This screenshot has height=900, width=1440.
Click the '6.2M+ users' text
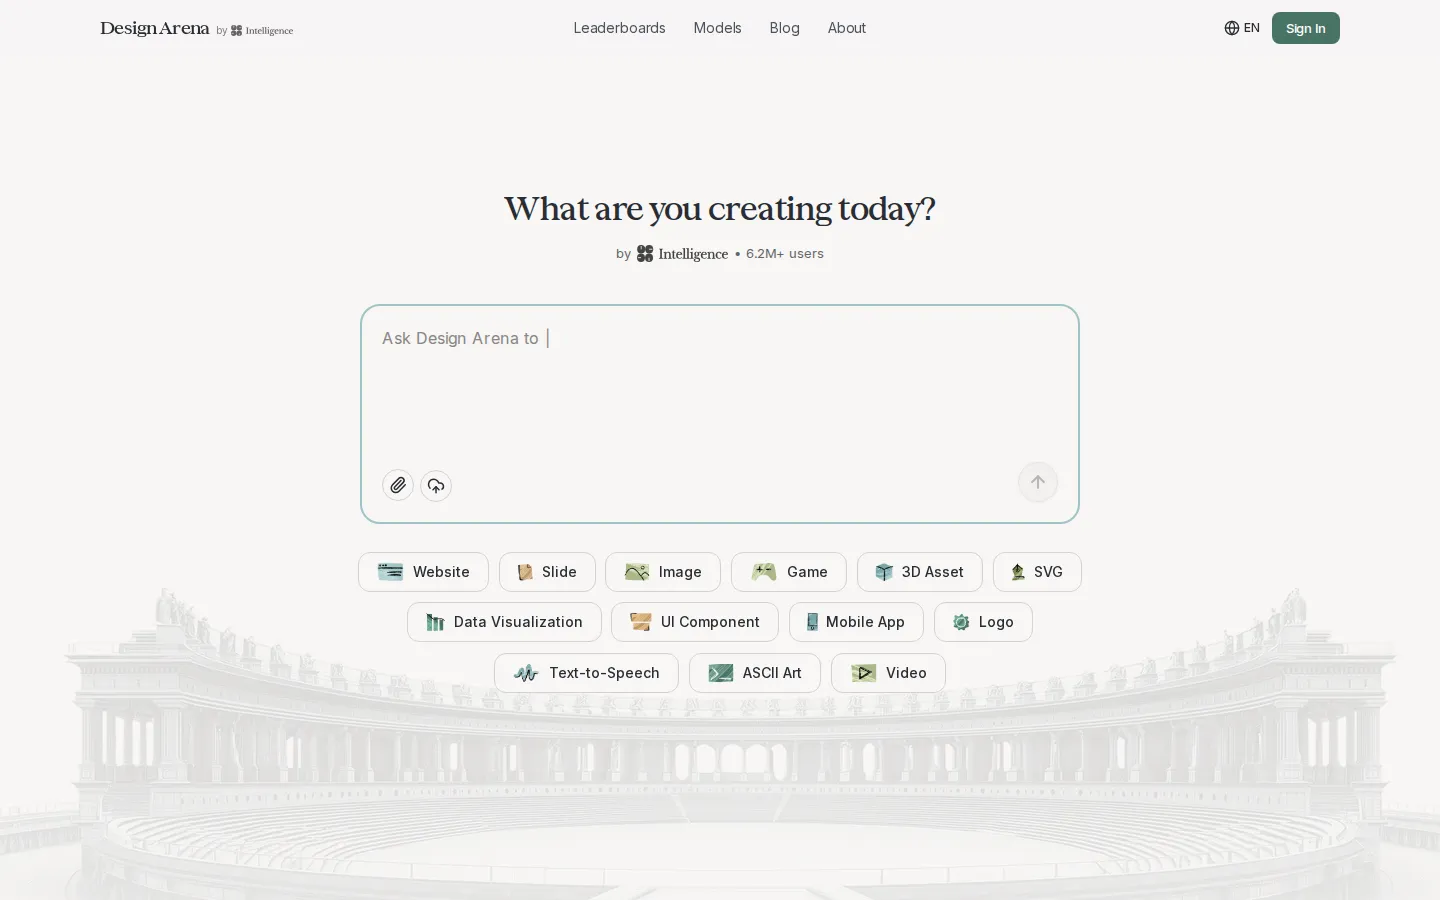point(785,254)
